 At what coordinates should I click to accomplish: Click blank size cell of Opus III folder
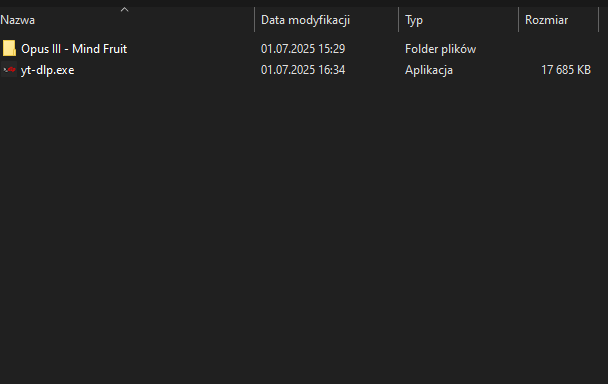[x=558, y=49]
